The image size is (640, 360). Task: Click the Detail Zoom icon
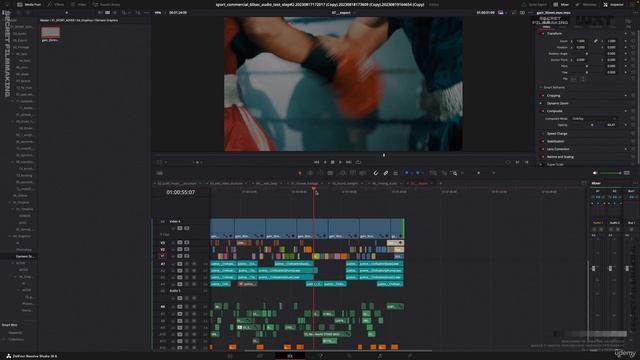pyautogui.click(x=444, y=173)
